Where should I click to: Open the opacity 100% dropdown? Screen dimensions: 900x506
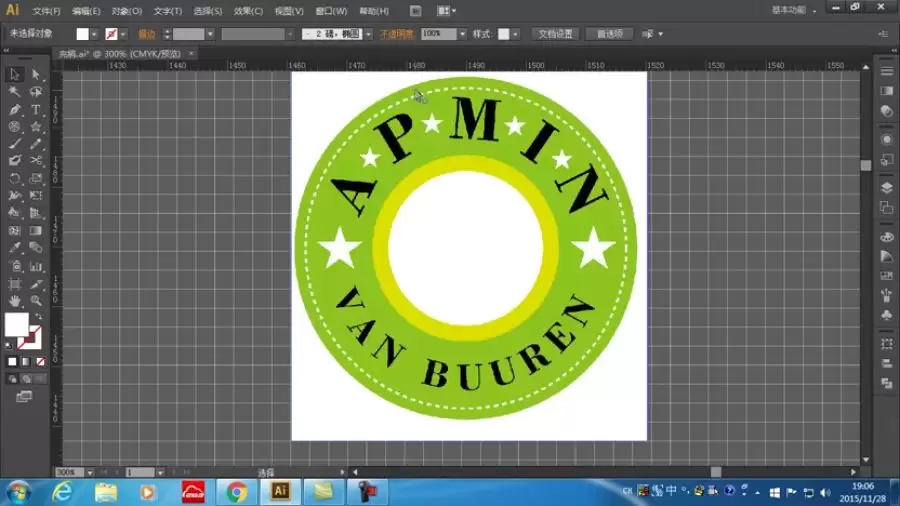point(463,34)
